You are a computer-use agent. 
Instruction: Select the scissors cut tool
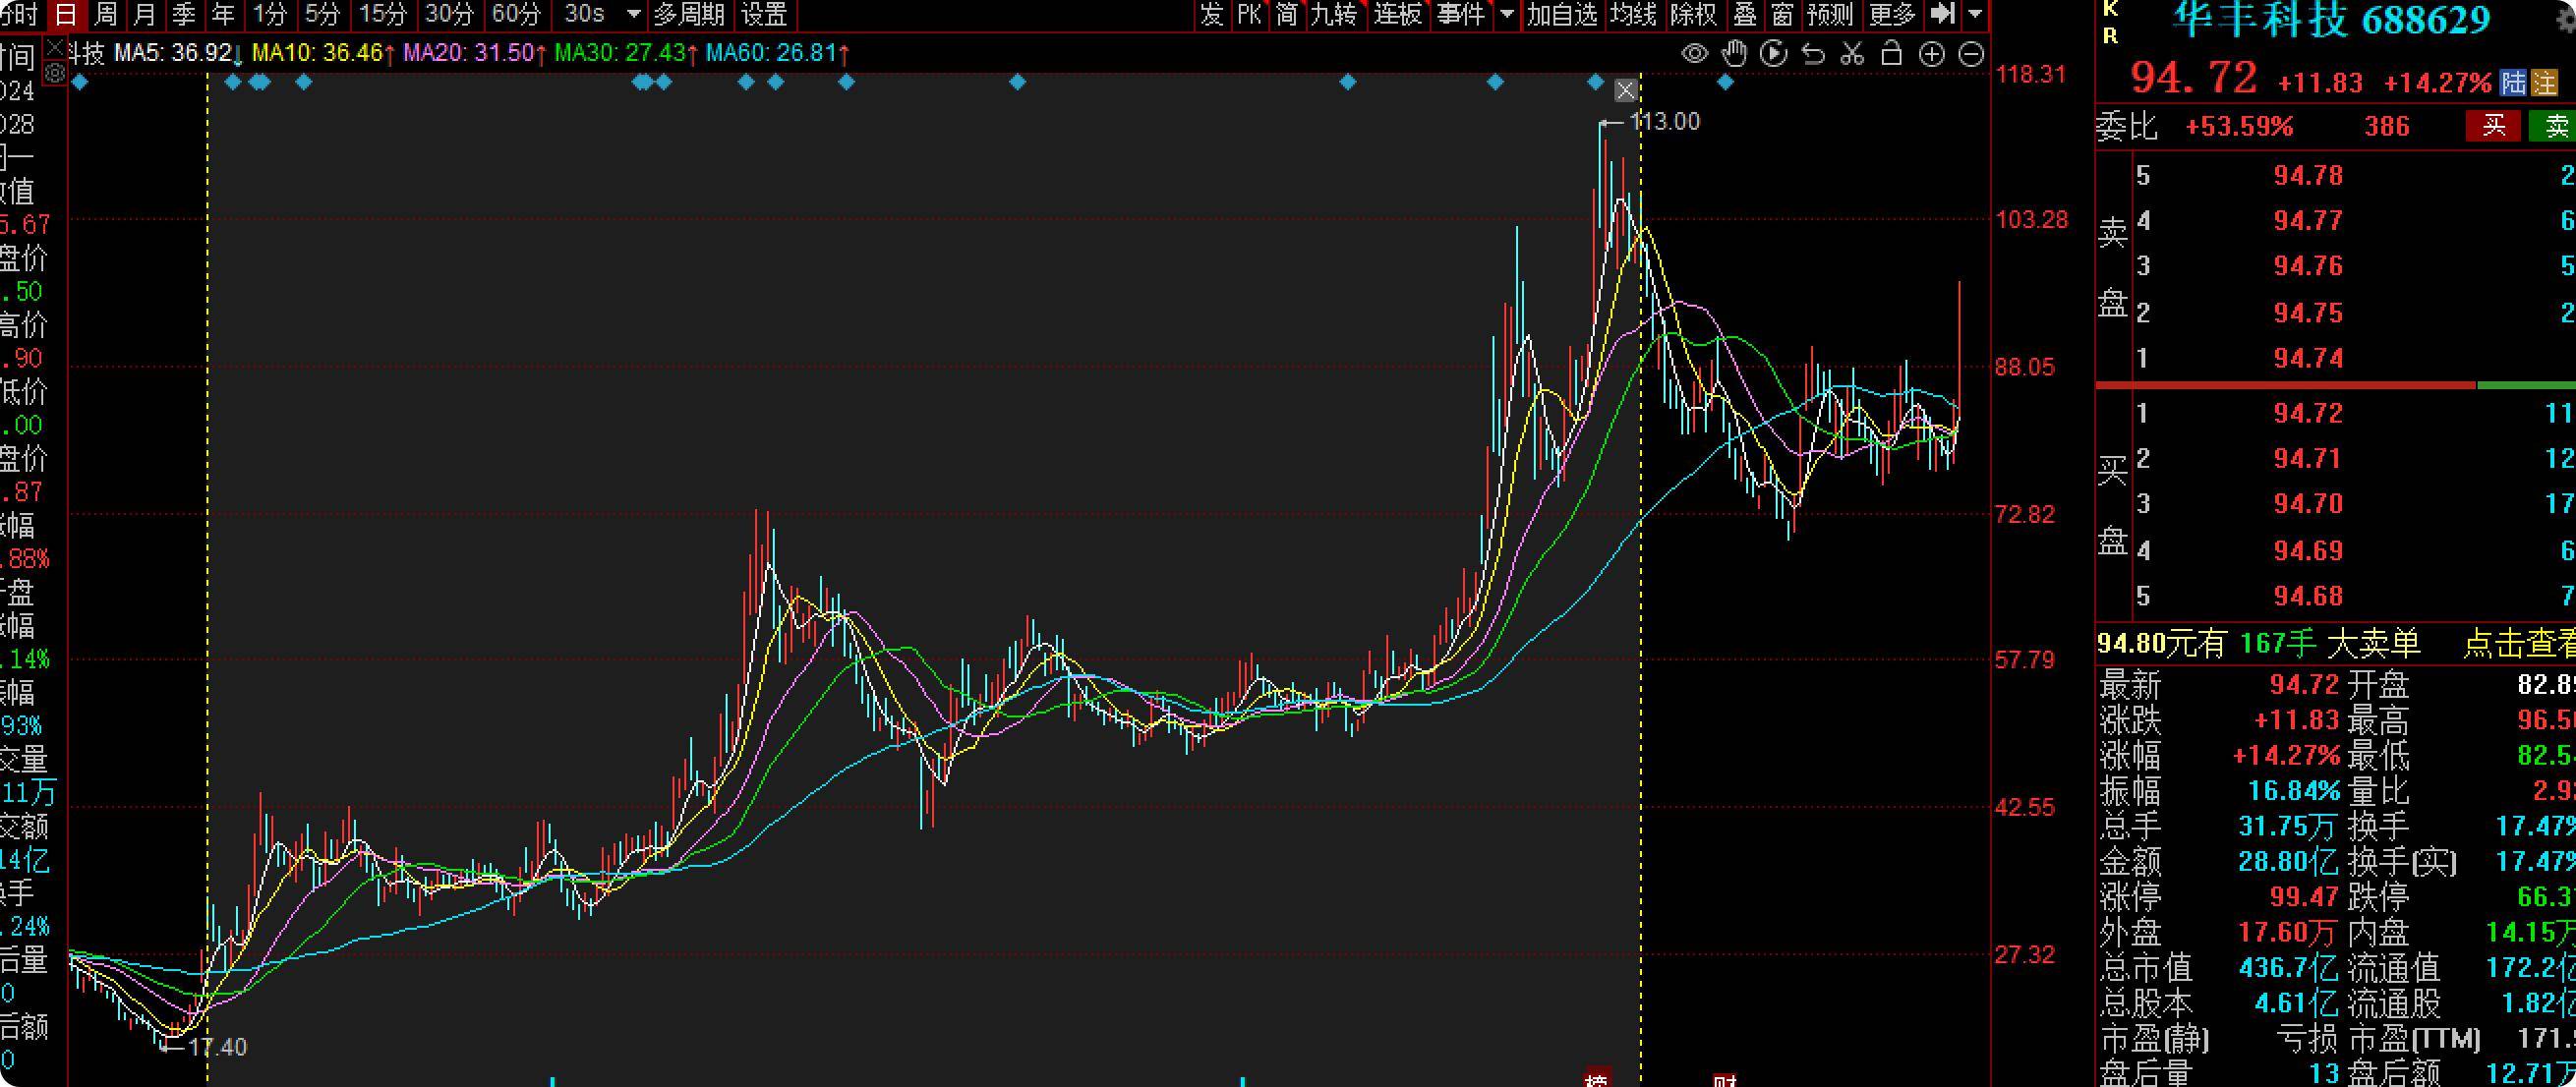click(1852, 54)
